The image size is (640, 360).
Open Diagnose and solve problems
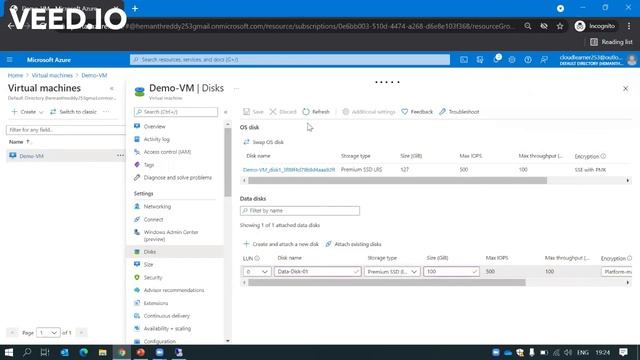click(x=178, y=178)
